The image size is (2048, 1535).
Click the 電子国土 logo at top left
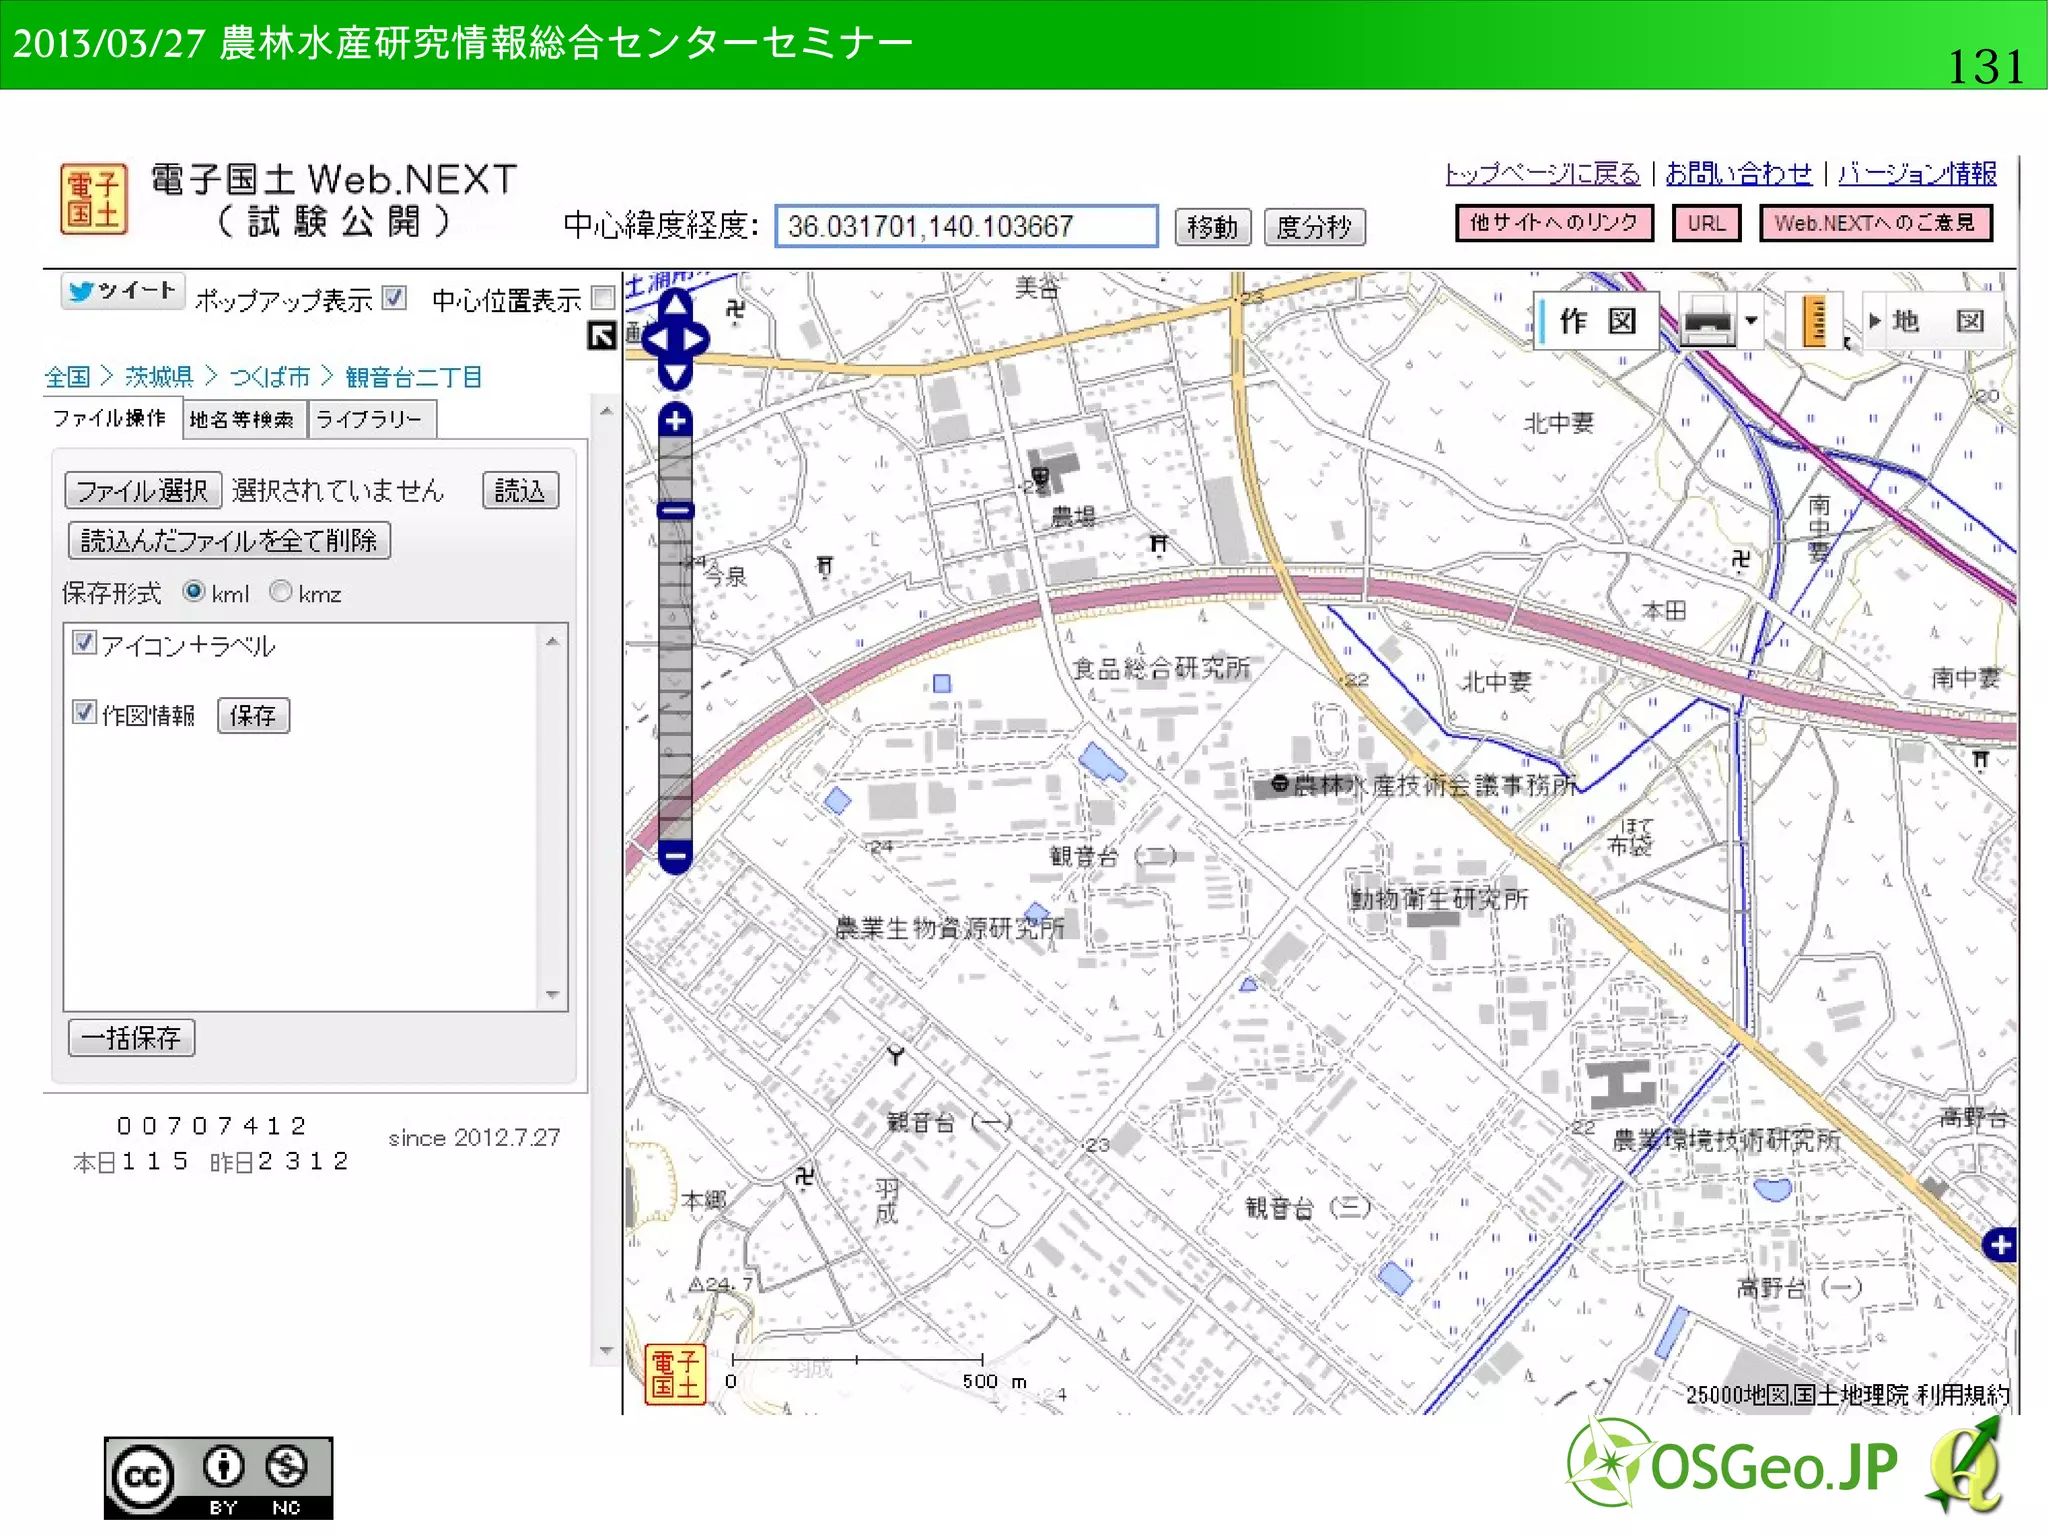[93, 198]
